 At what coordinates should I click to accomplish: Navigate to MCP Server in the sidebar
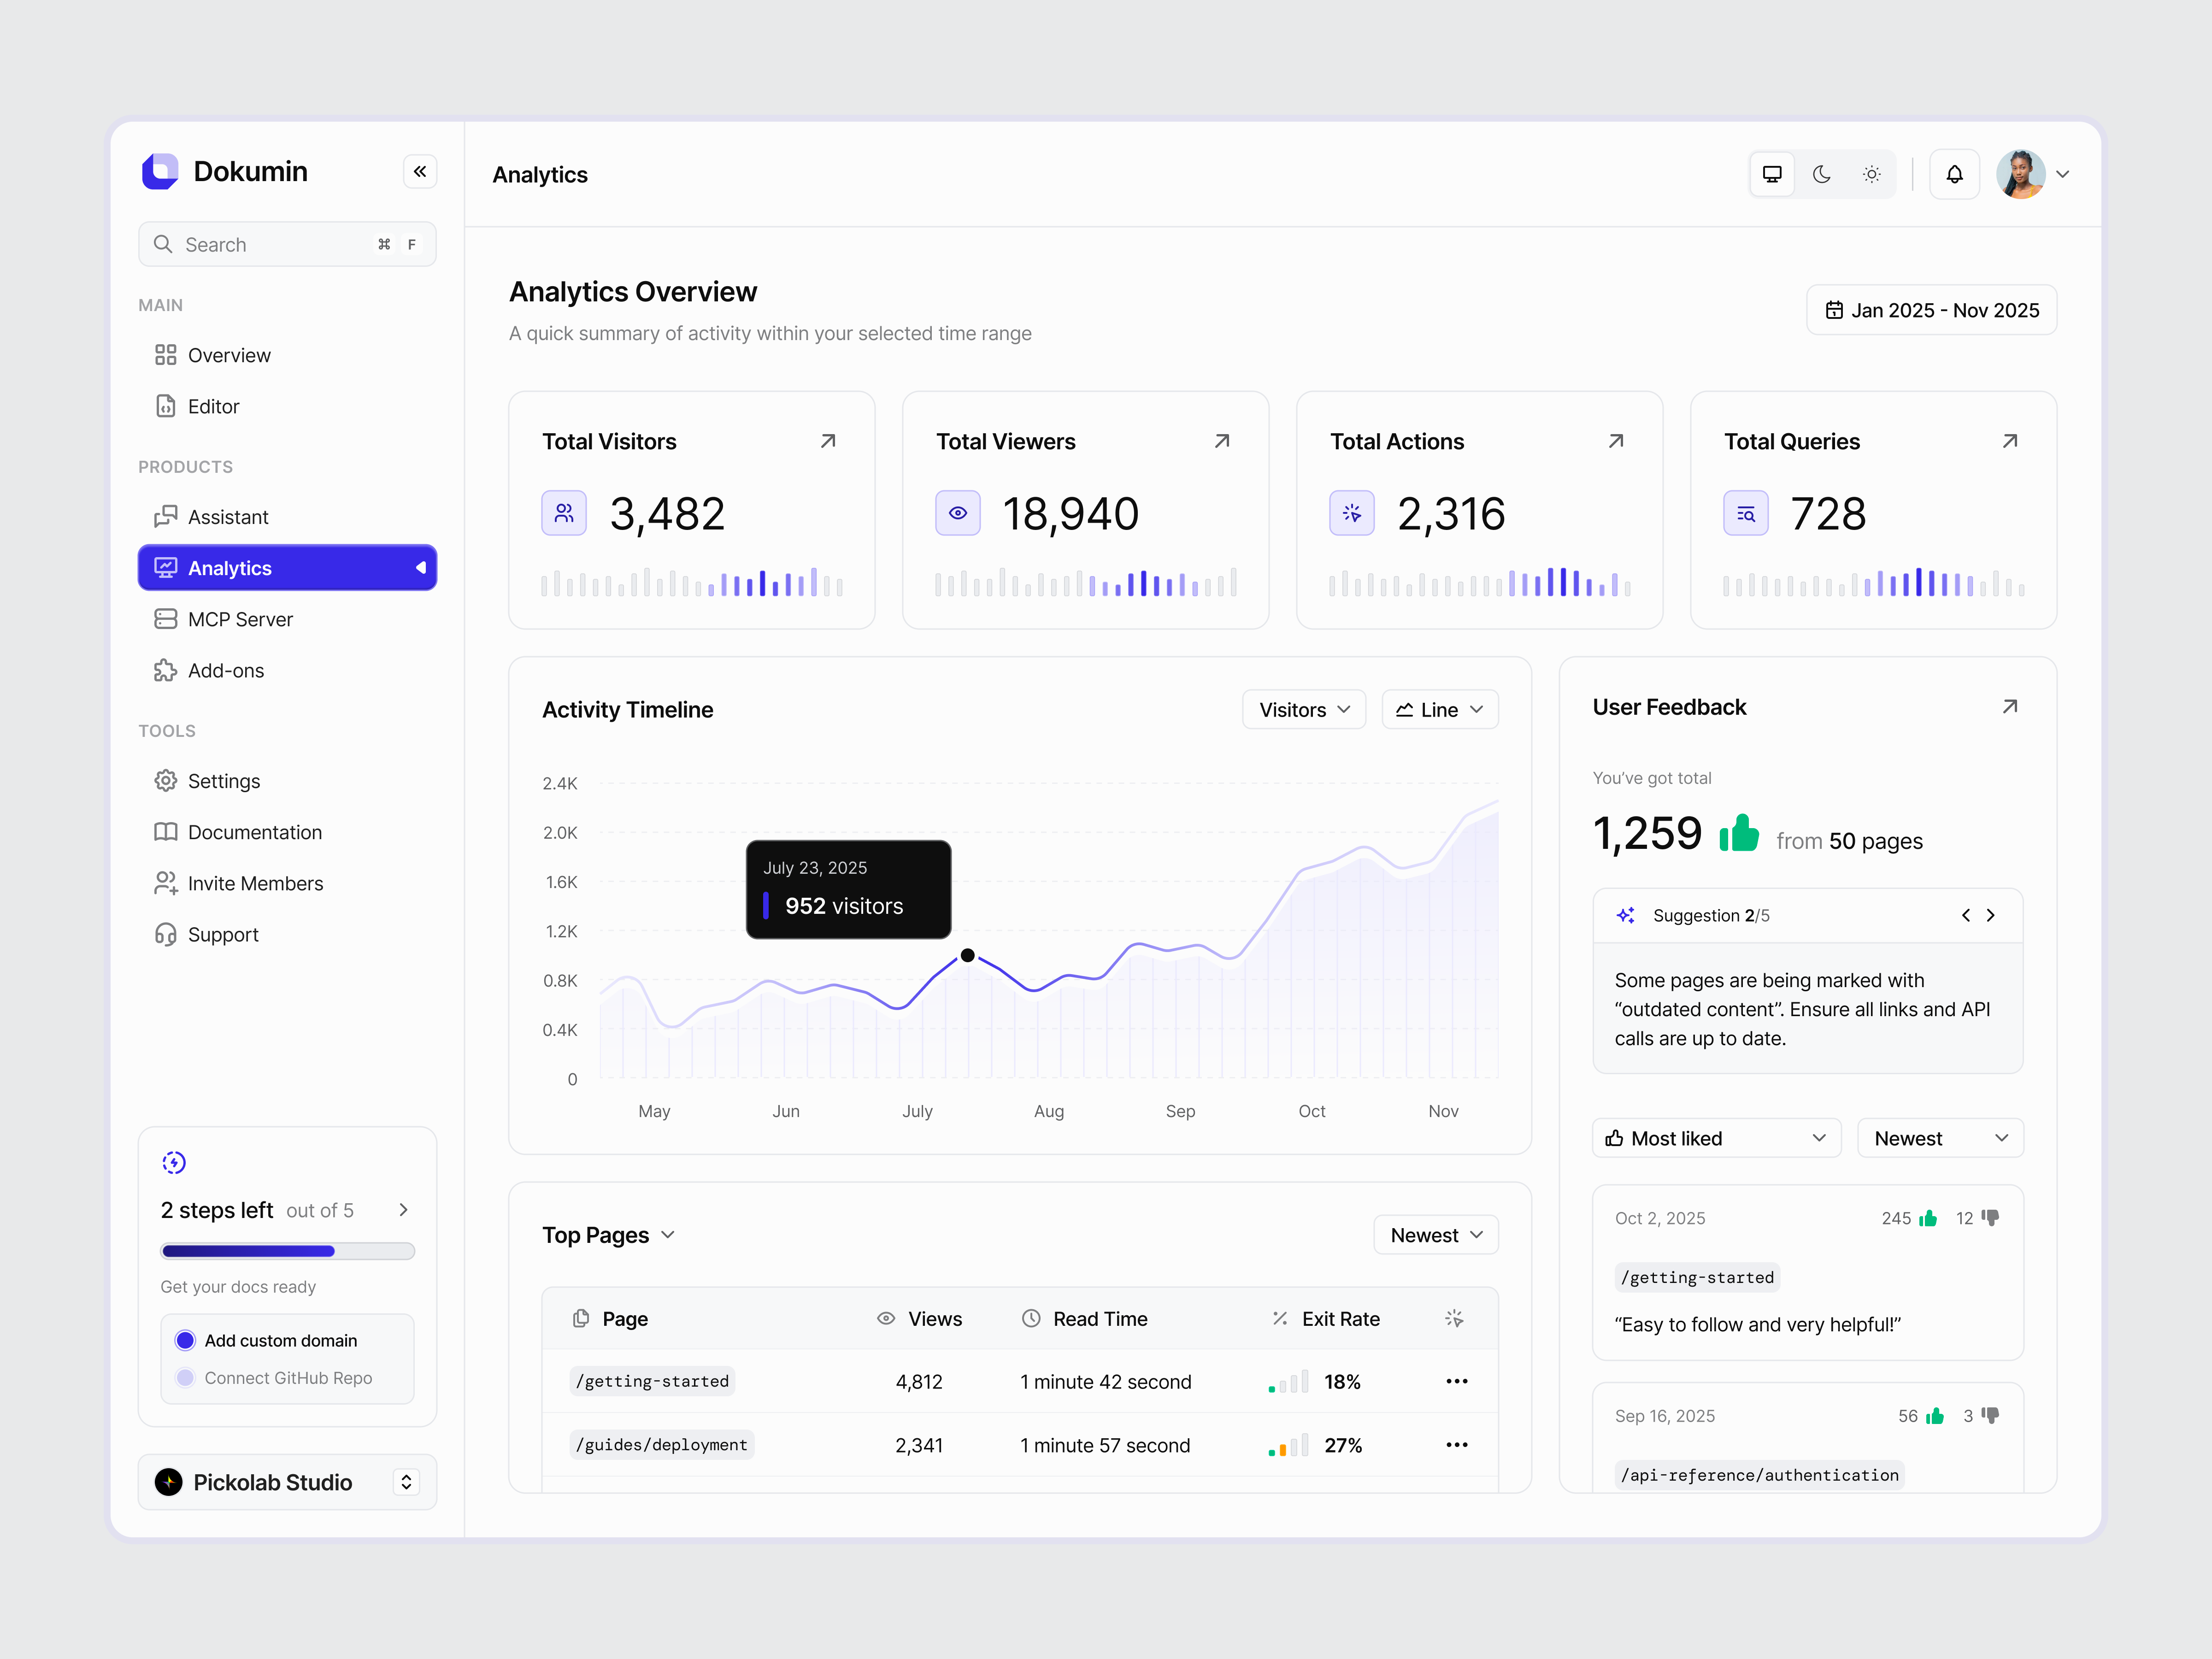(240, 619)
